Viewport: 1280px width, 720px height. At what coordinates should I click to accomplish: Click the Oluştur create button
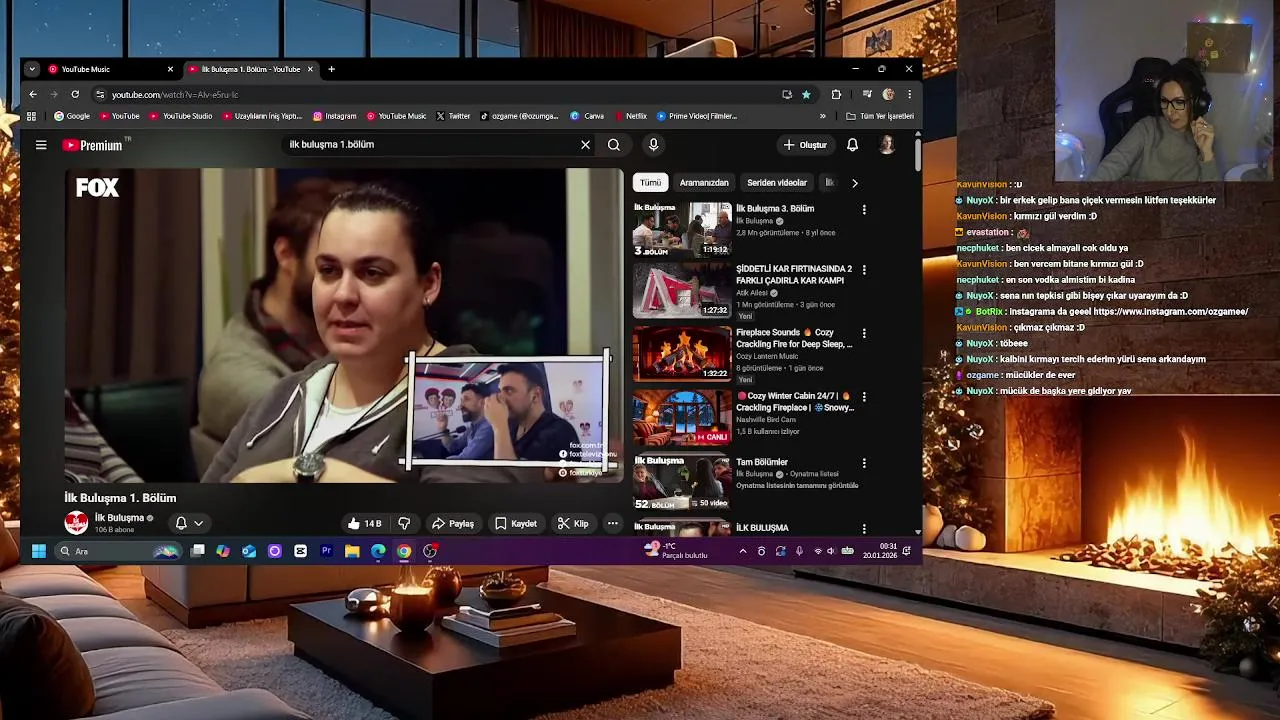[805, 145]
